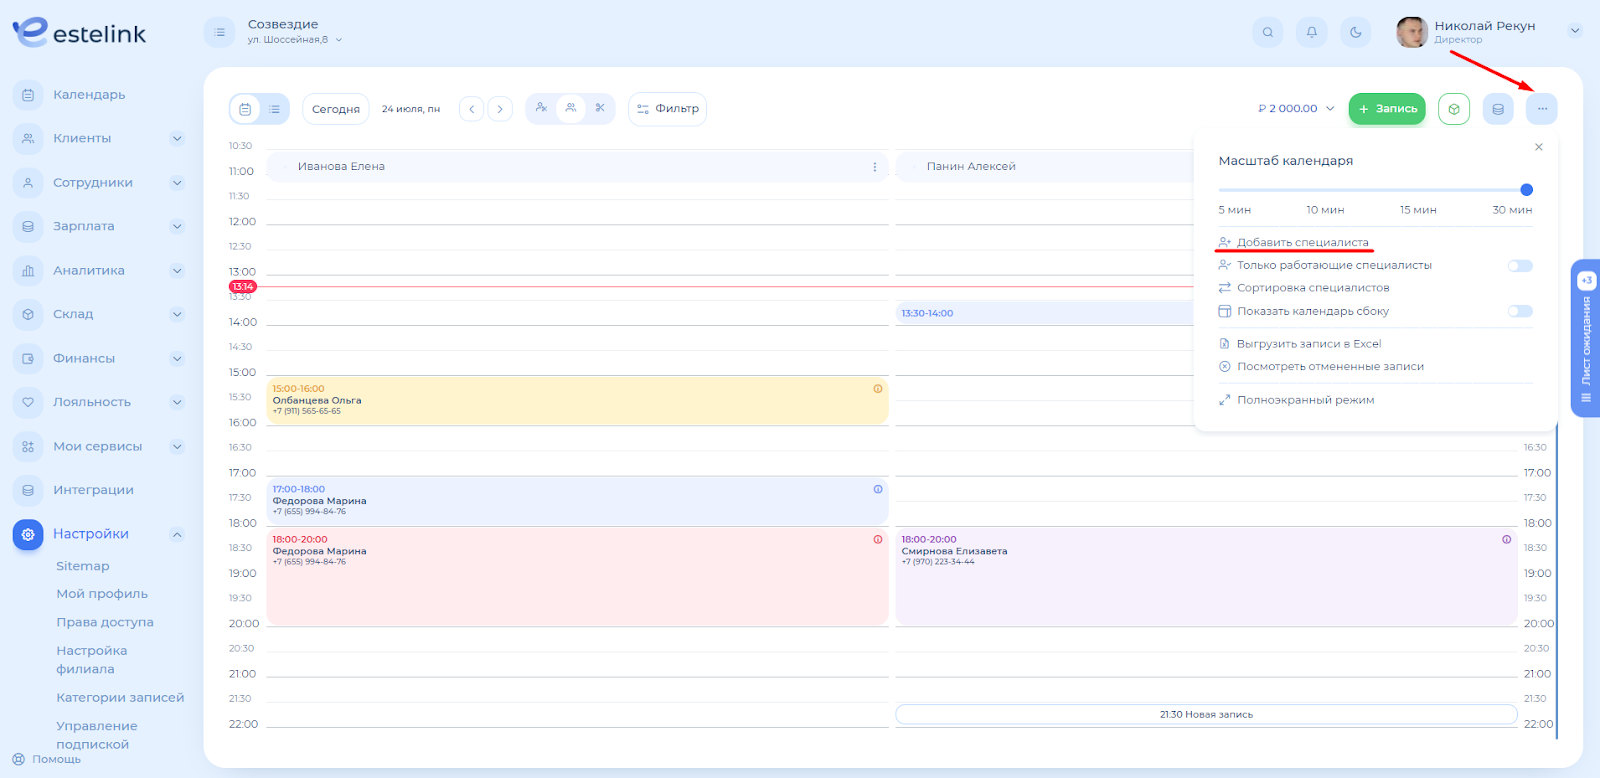Click the sidebar collapse hamburger icon
This screenshot has width=1600, height=778.
(220, 32)
